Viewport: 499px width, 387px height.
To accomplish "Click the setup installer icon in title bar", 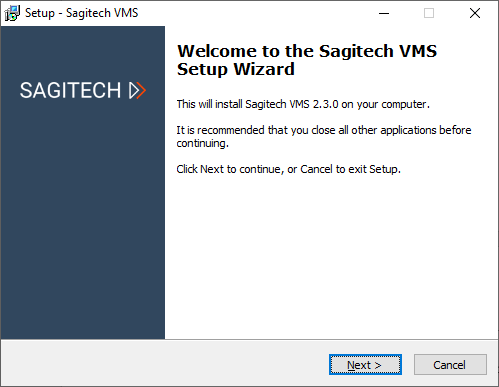I will tap(12, 13).
